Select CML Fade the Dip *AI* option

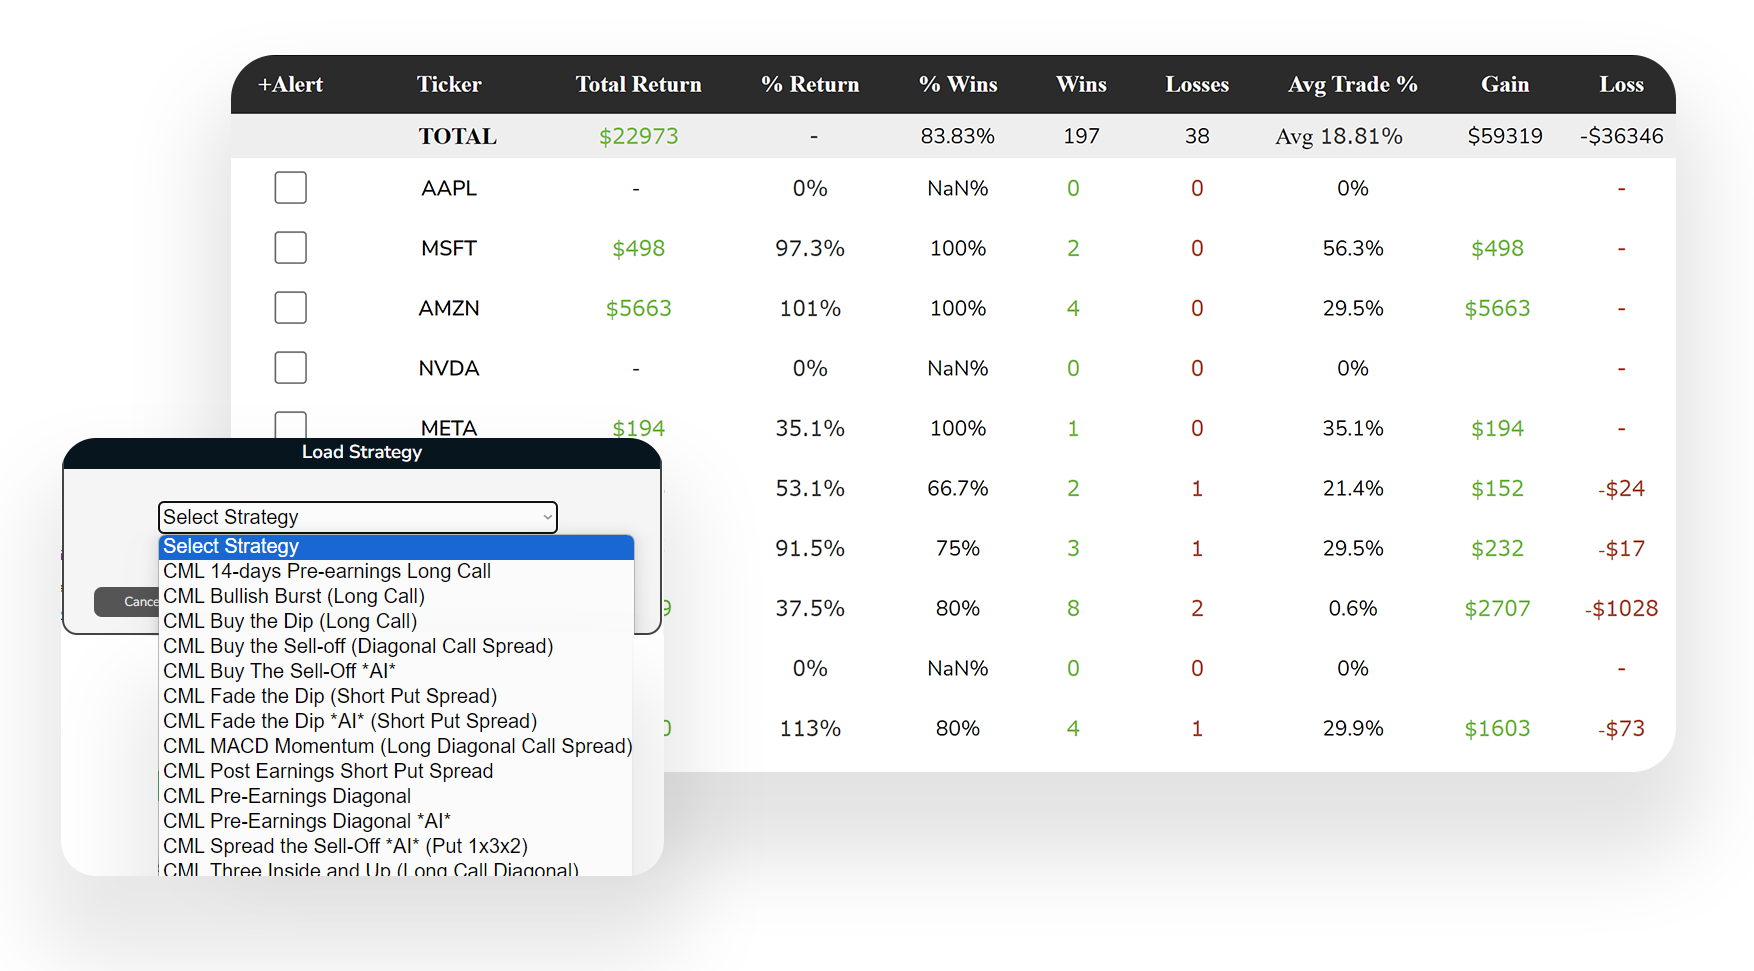point(396,722)
